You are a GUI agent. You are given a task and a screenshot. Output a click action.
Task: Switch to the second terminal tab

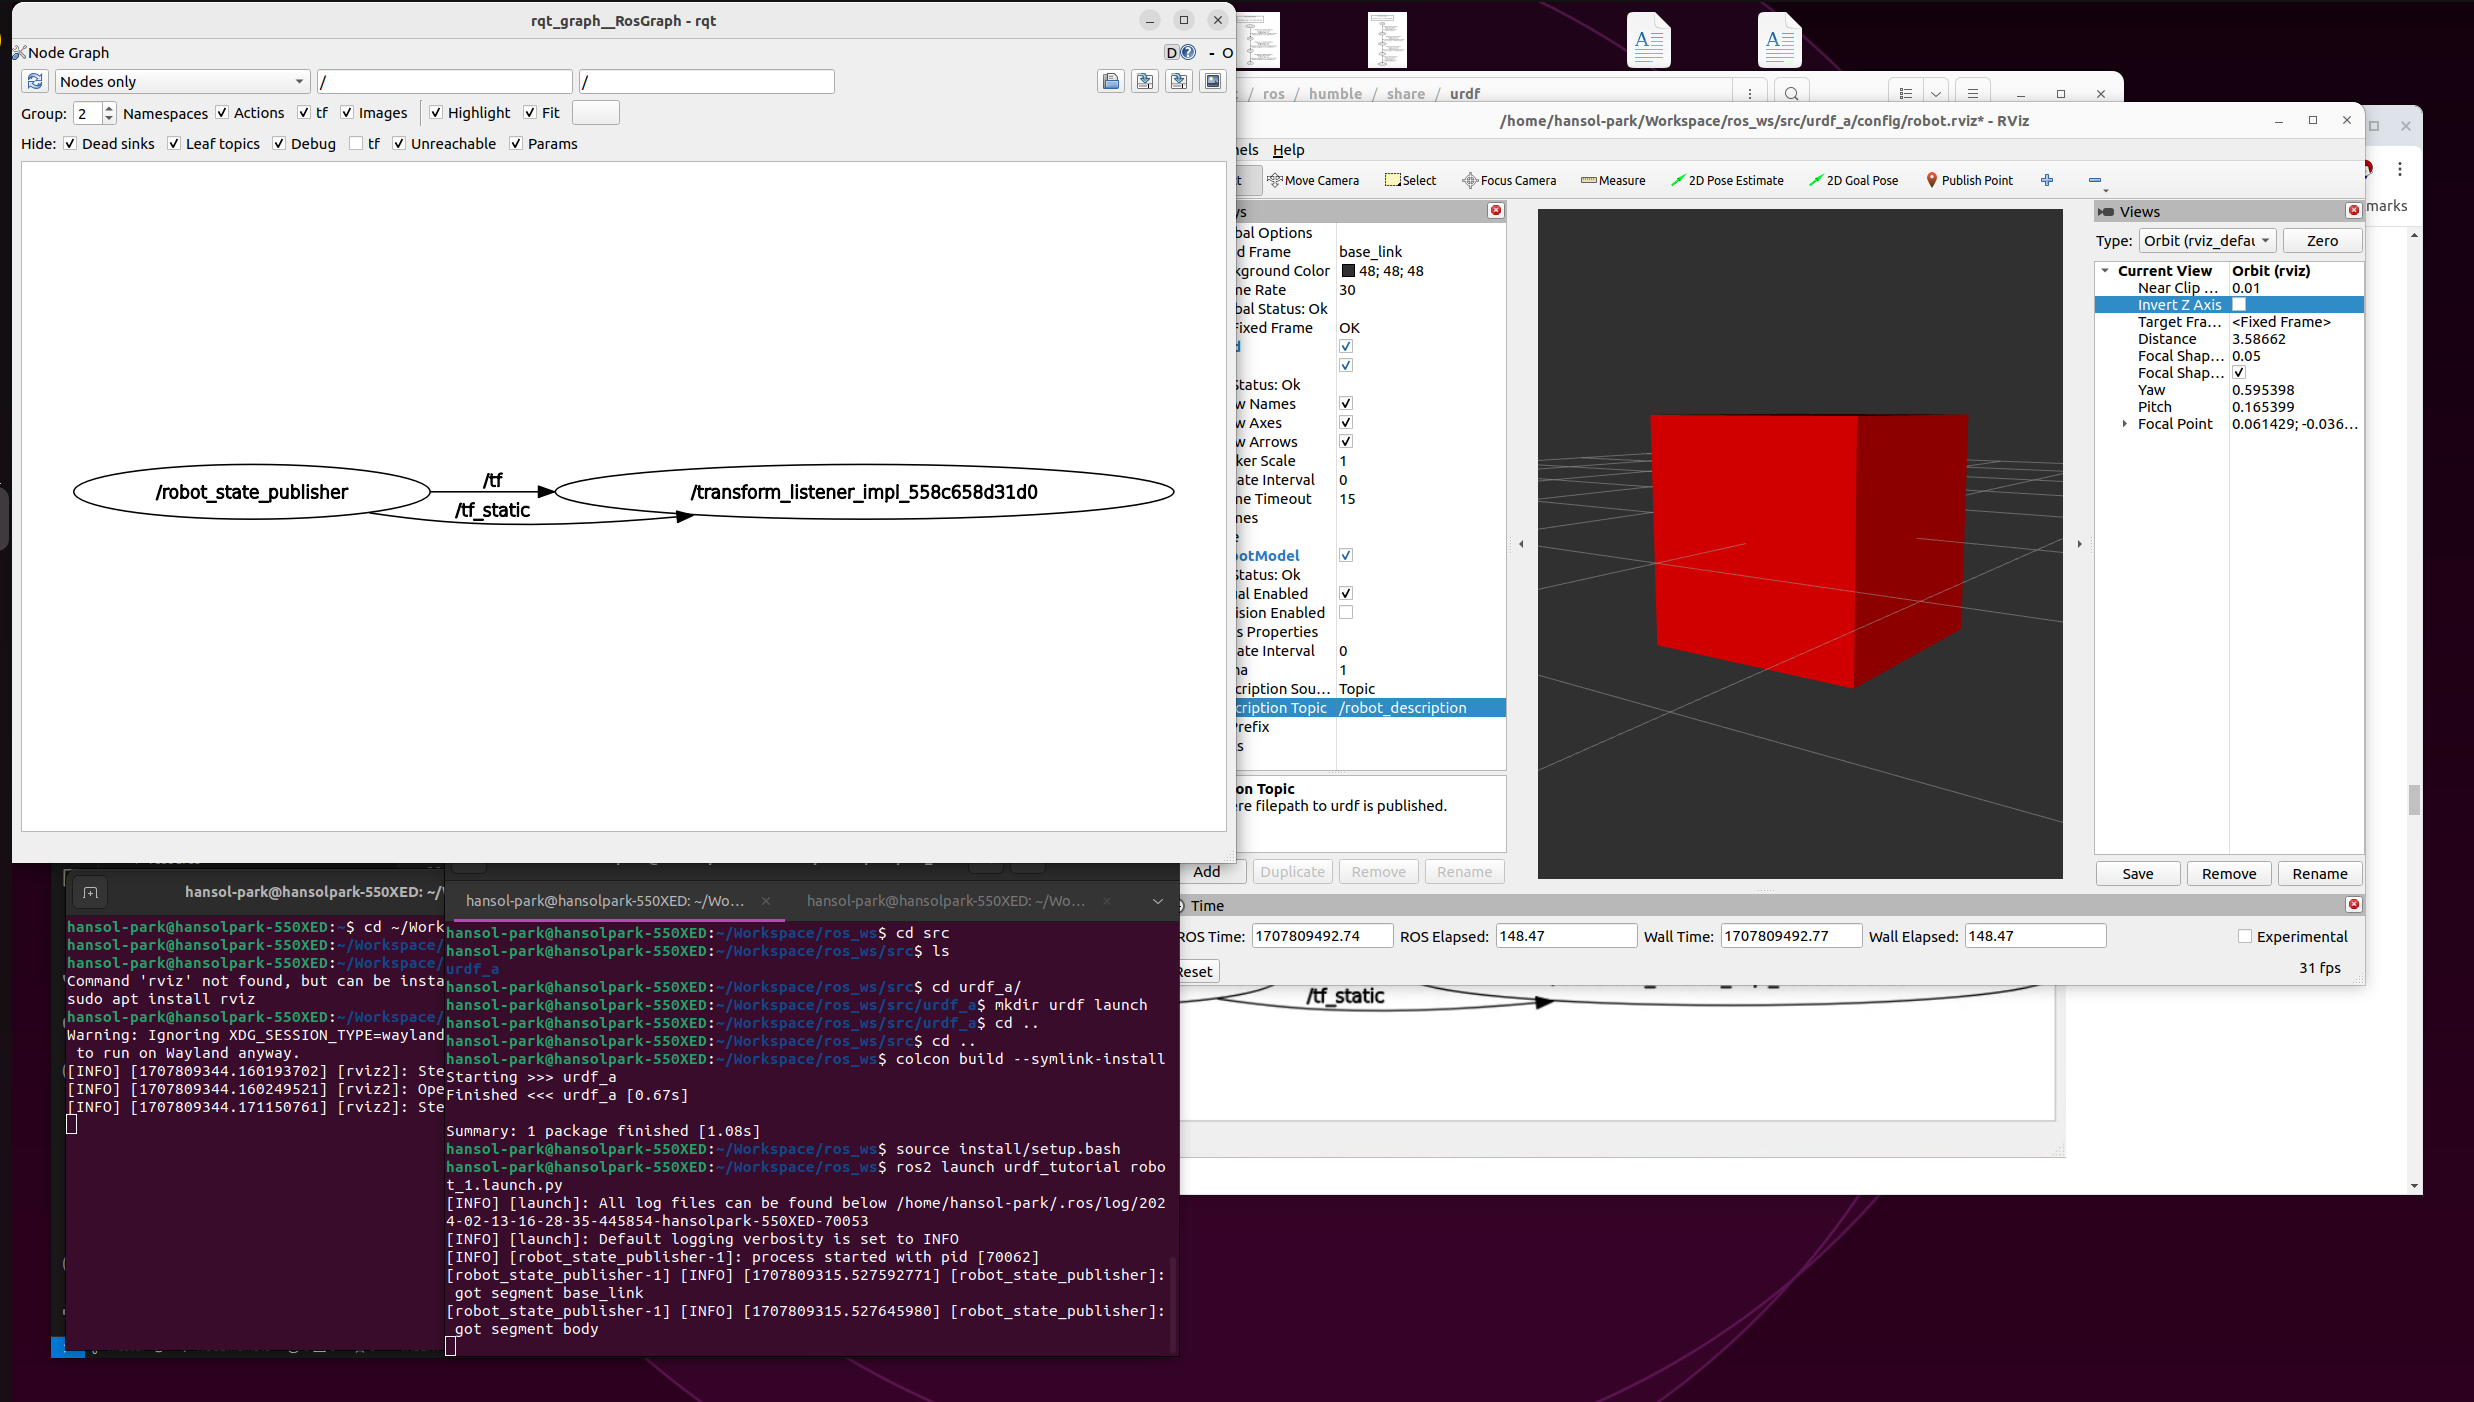946,900
